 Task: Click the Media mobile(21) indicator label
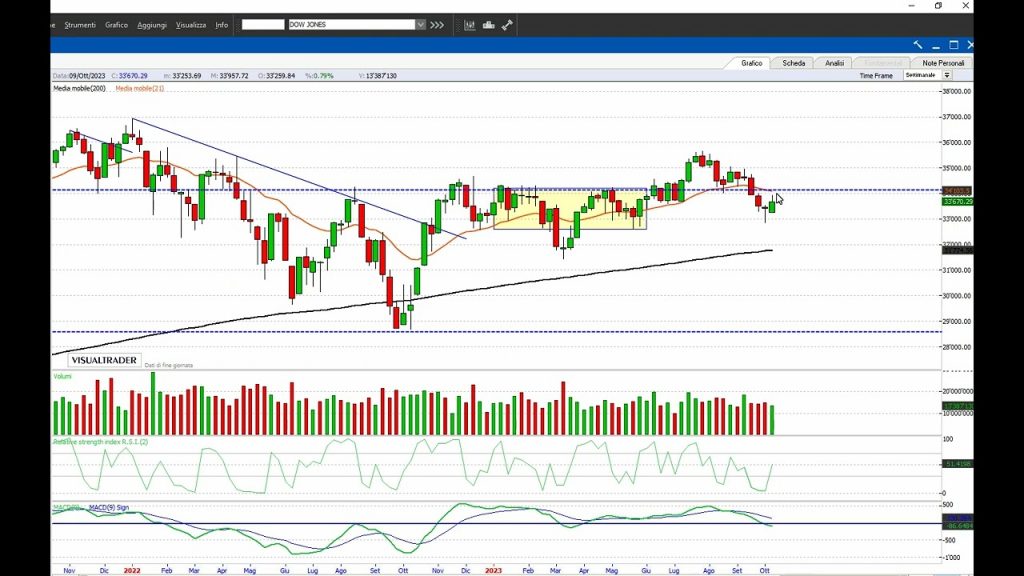point(140,88)
